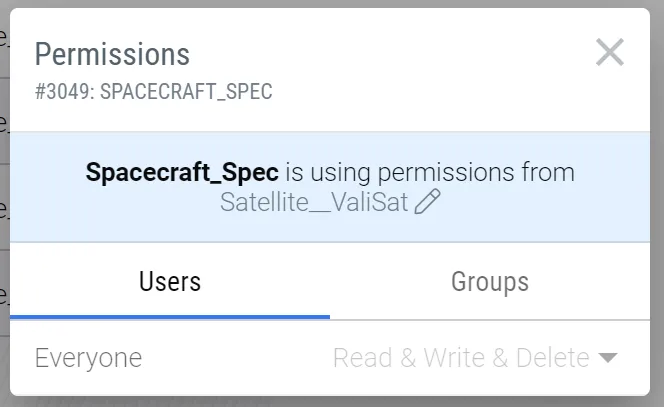
Task: Click the gray divider line under Groups tab
Action: [x=490, y=320]
